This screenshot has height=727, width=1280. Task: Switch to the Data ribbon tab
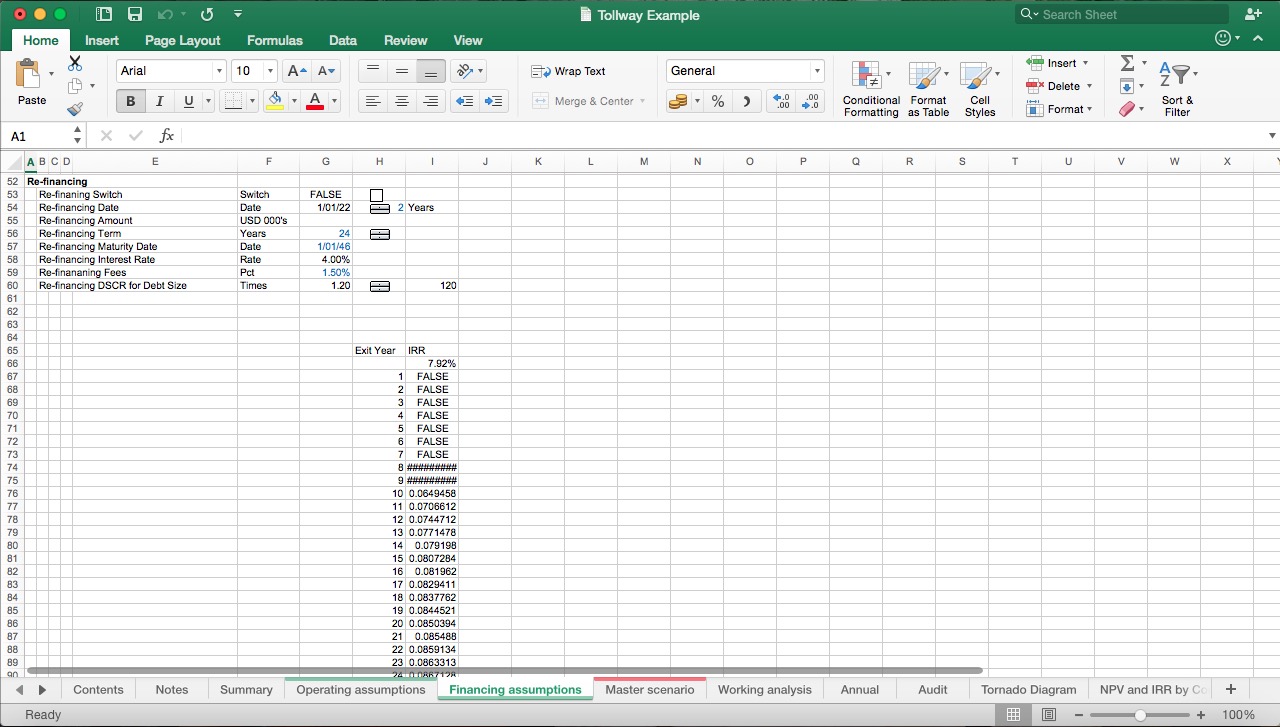(343, 40)
